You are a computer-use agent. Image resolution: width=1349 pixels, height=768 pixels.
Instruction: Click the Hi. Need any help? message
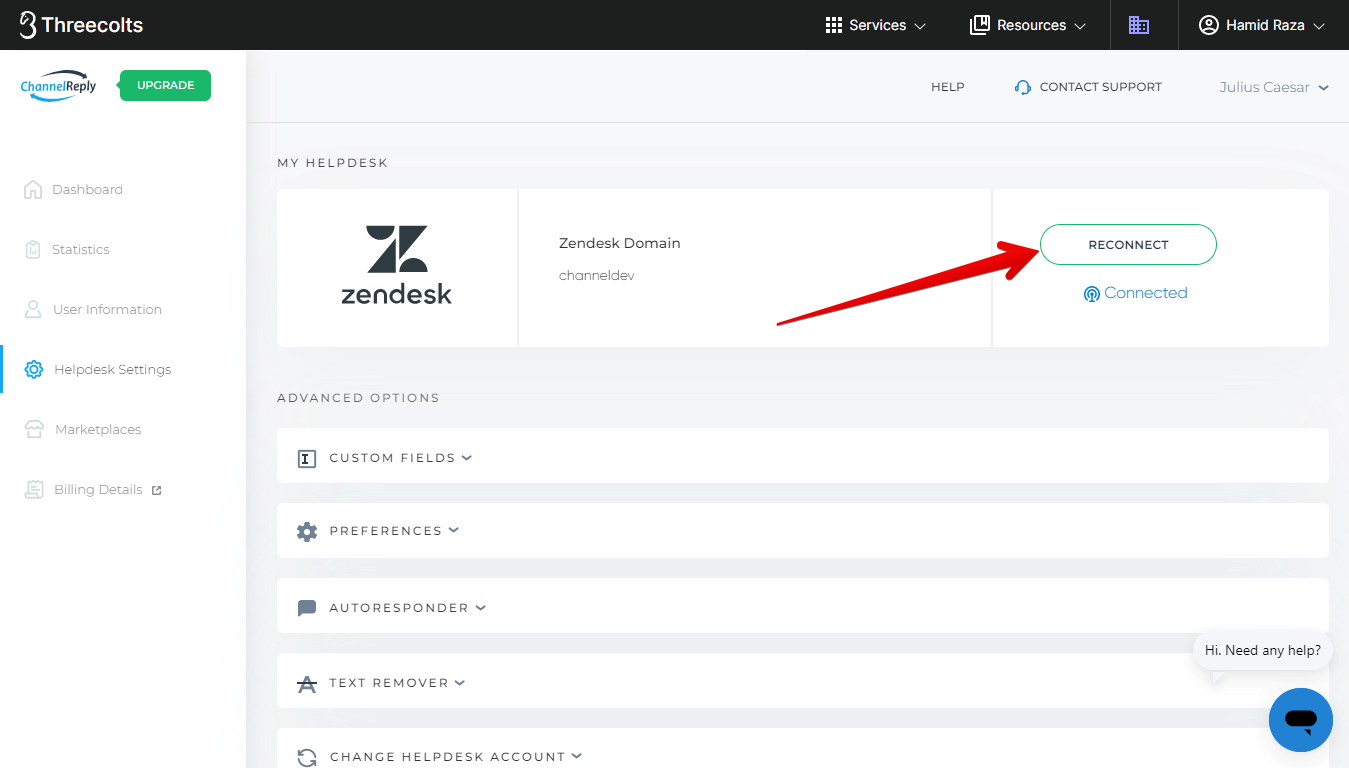(1263, 650)
